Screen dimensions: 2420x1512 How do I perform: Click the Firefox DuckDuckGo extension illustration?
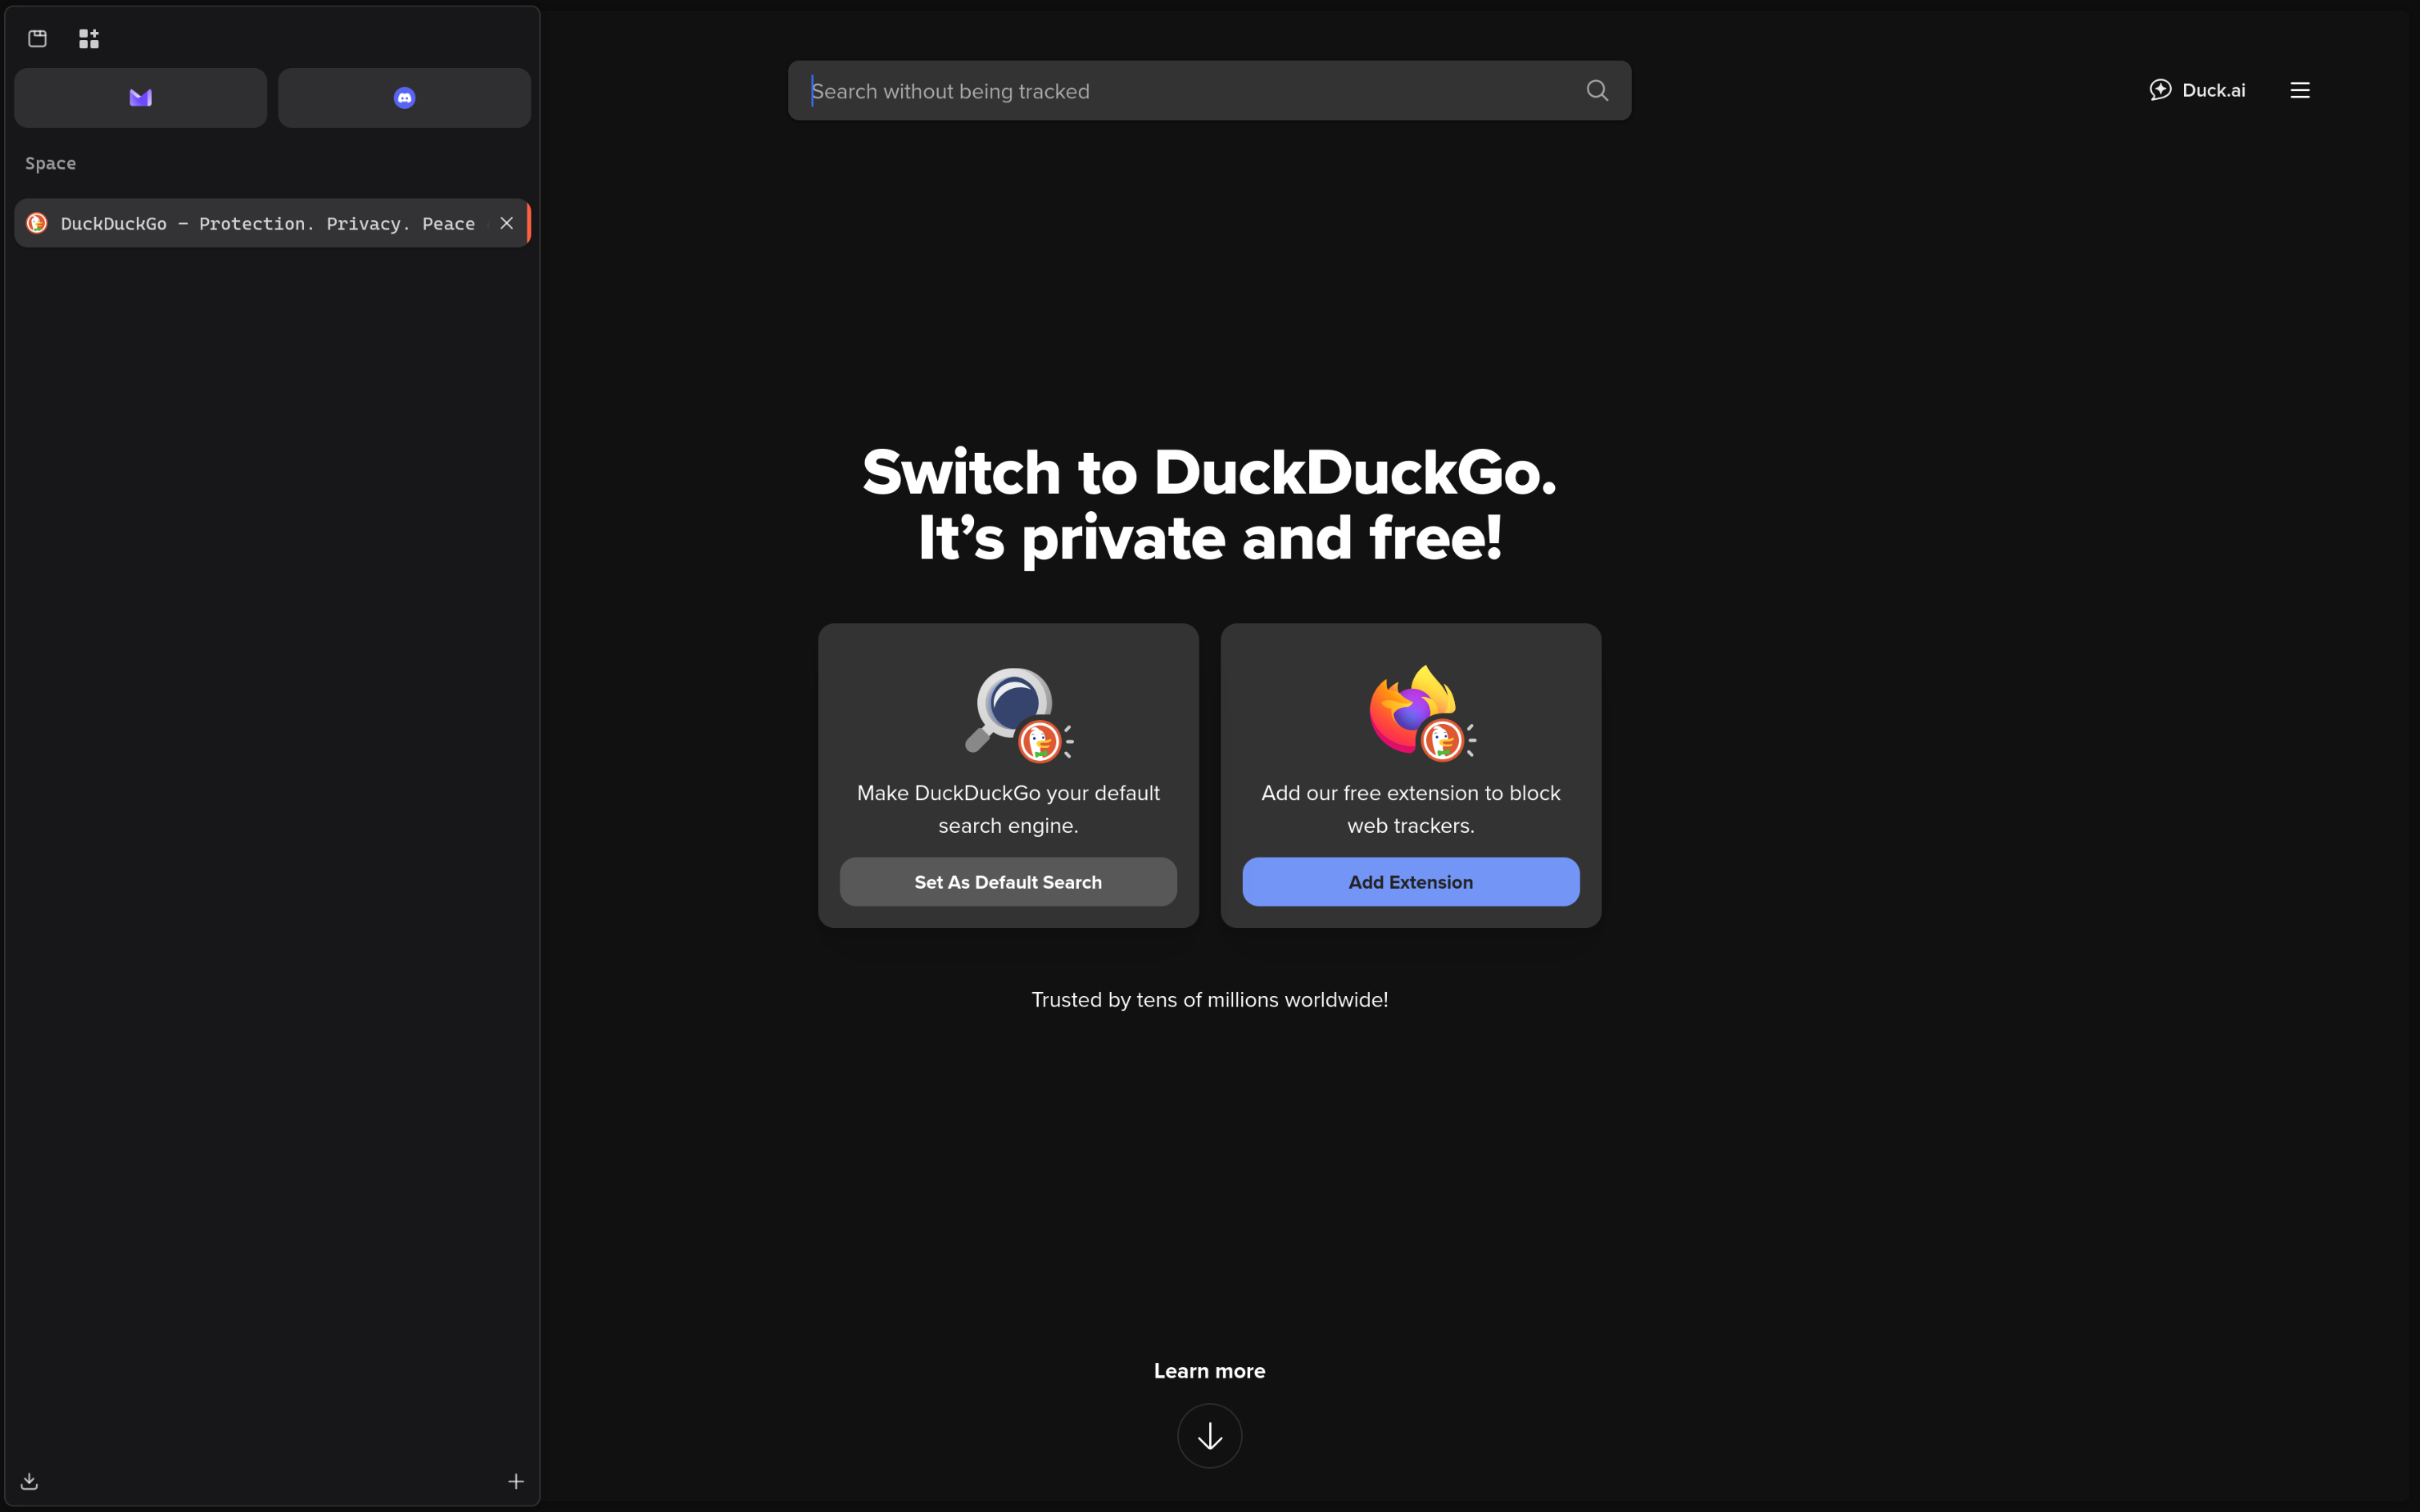1421,713
